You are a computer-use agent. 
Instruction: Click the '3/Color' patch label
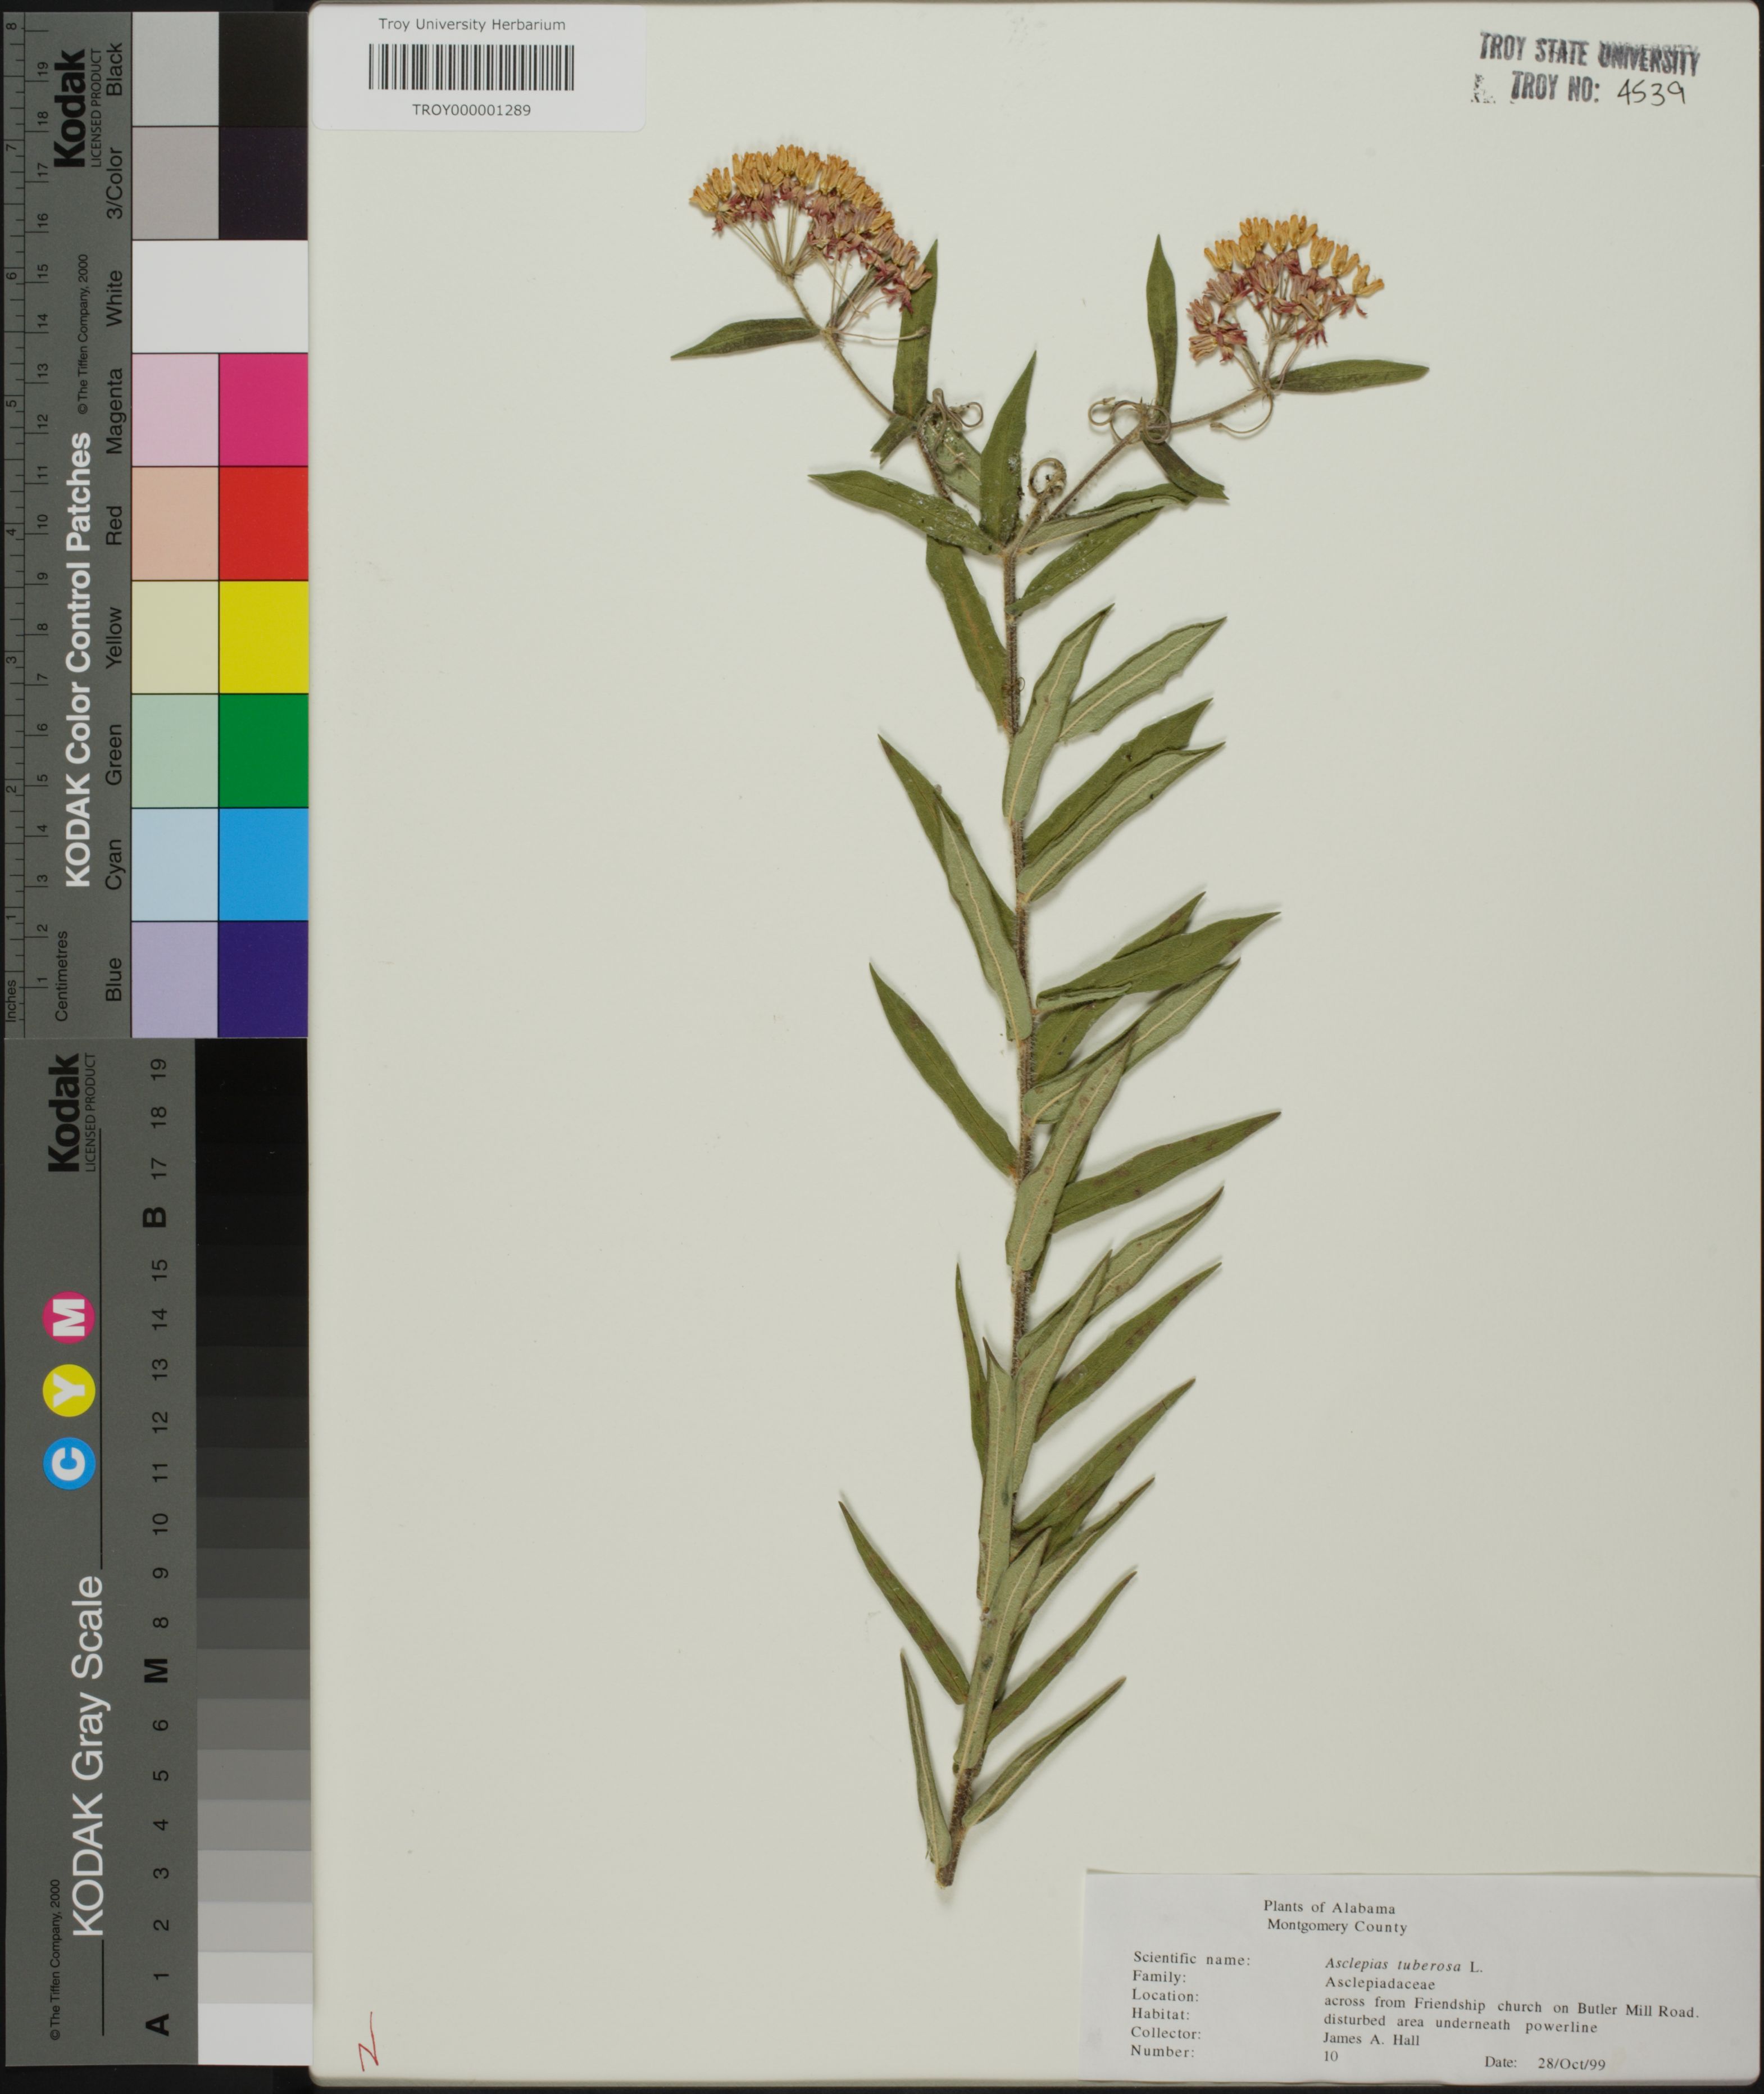(x=114, y=183)
